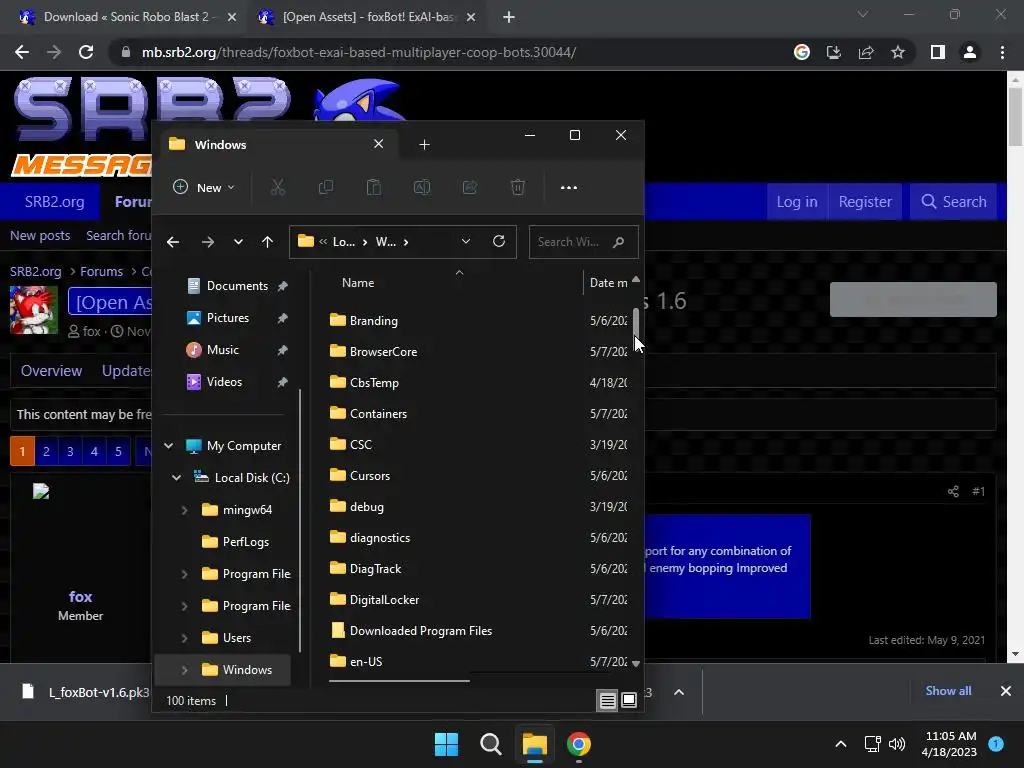Expand Users folder in navigation tree
The image size is (1024, 768).
tap(185, 637)
